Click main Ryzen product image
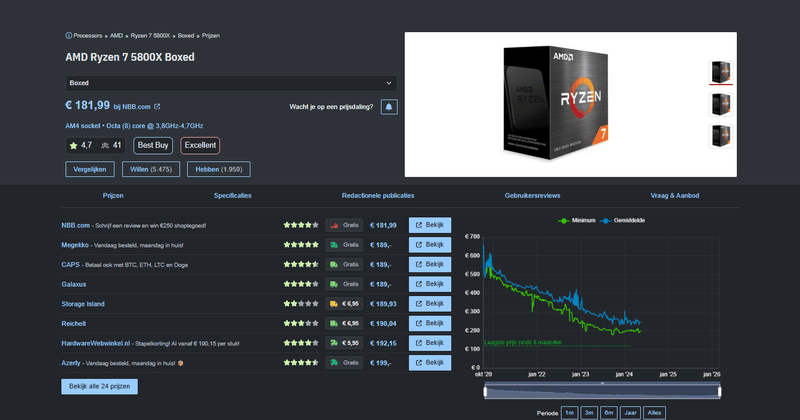Screen dimensions: 800x420 [556, 102]
